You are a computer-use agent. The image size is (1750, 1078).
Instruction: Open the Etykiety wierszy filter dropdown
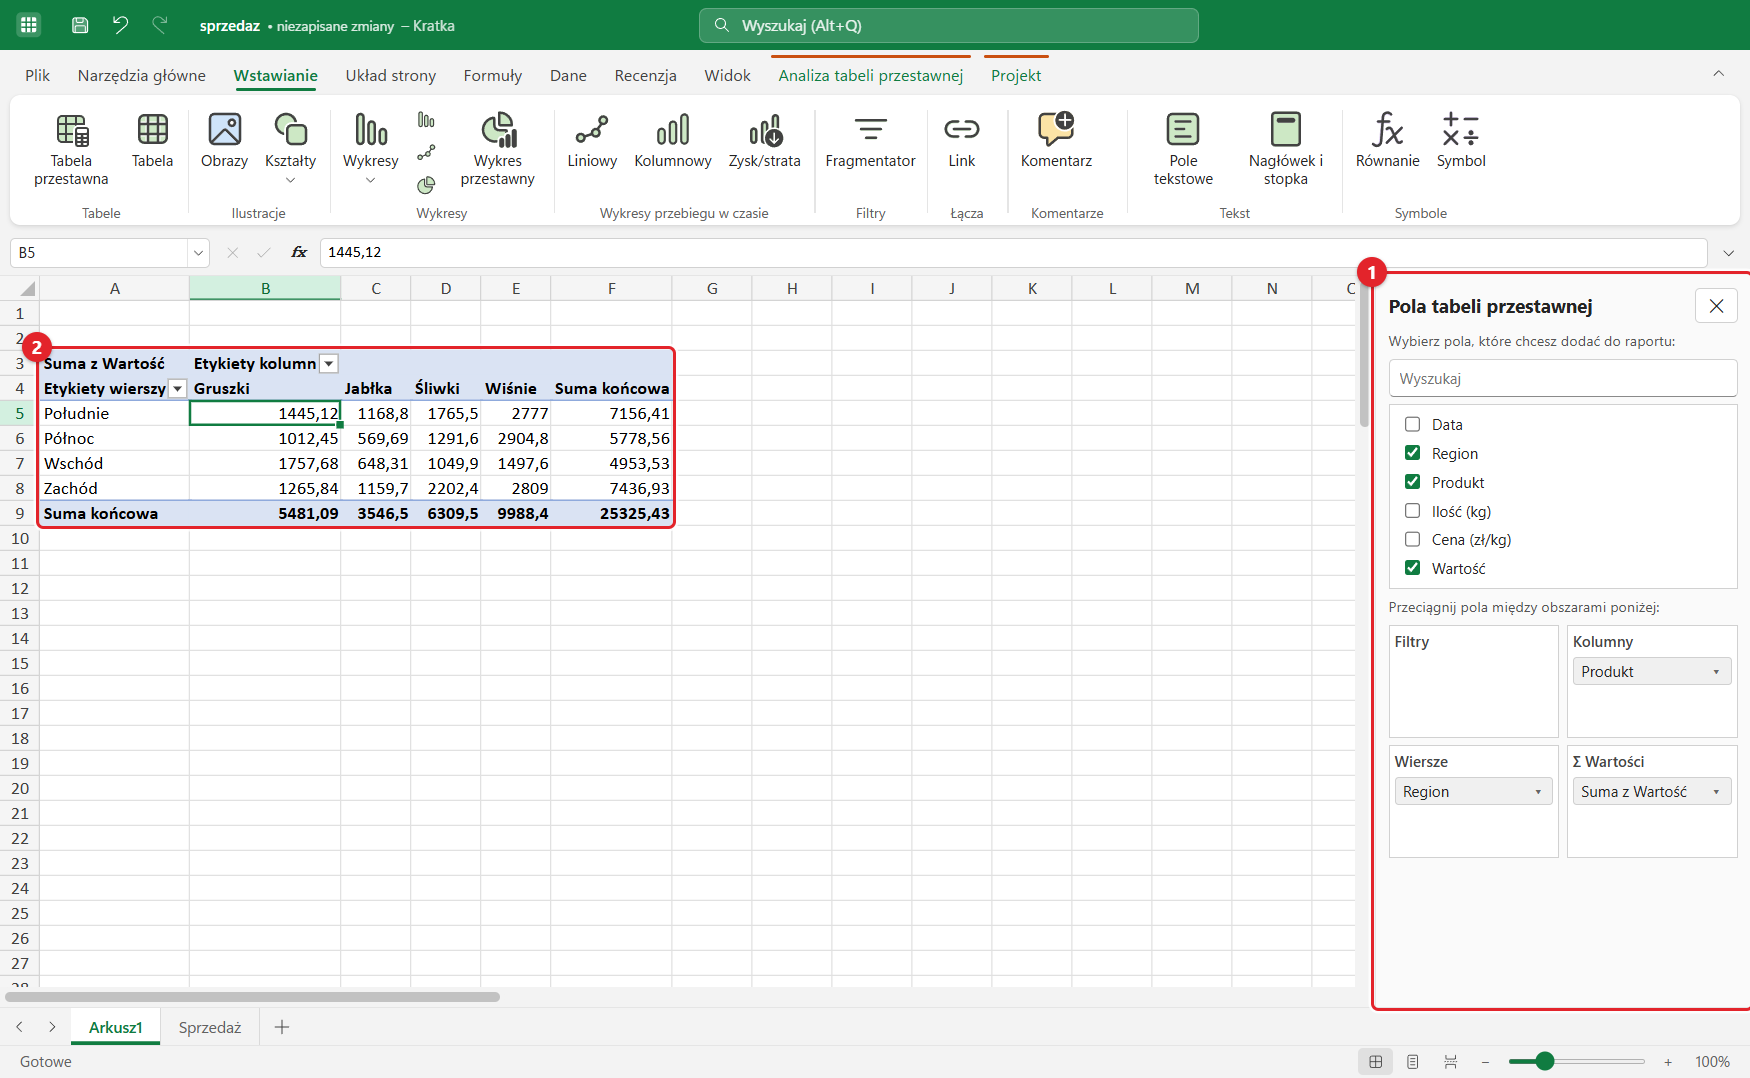(x=178, y=389)
